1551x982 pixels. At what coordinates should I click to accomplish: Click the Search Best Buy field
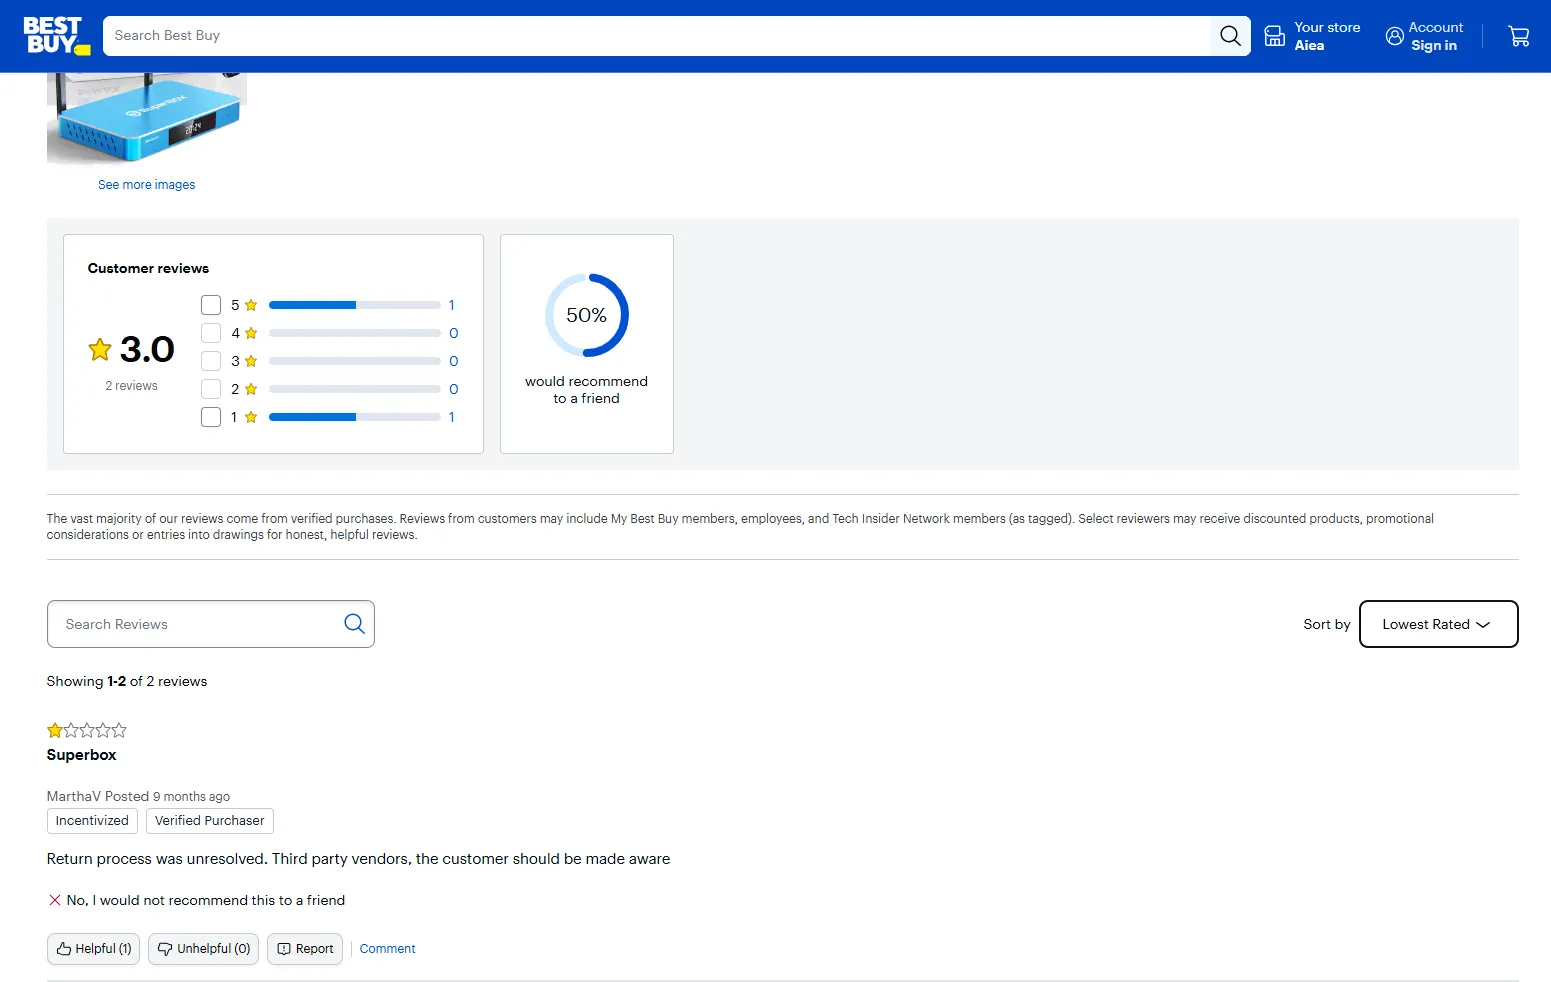click(x=656, y=36)
